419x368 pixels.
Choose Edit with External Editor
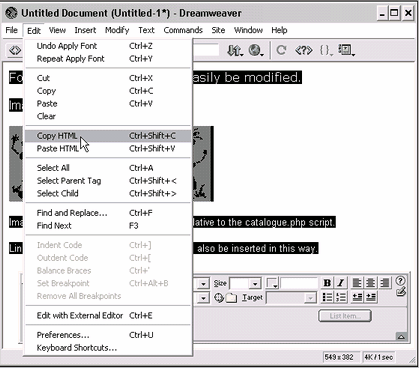(x=108, y=316)
